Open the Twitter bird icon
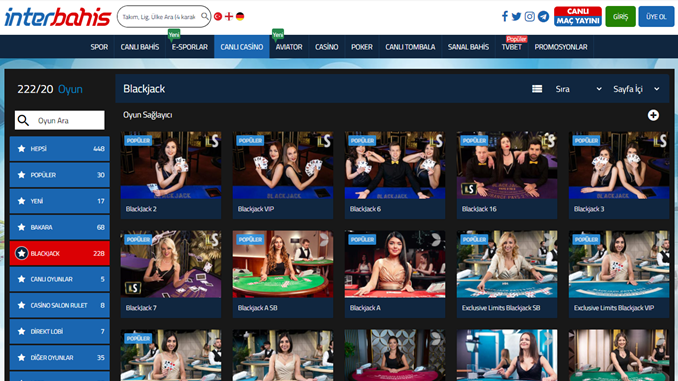Screen dimensions: 678x381 [x=516, y=16]
